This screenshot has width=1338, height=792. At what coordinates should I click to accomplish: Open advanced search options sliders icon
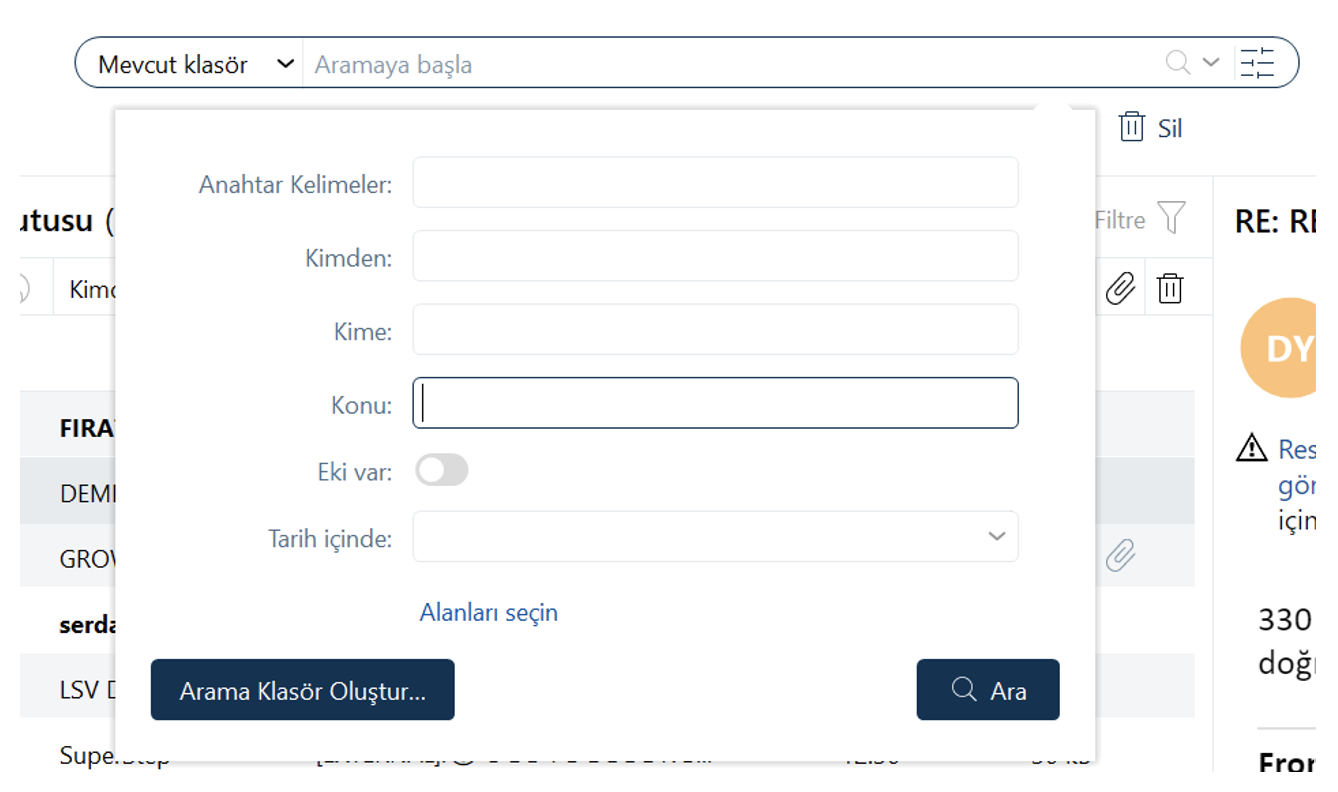1258,63
